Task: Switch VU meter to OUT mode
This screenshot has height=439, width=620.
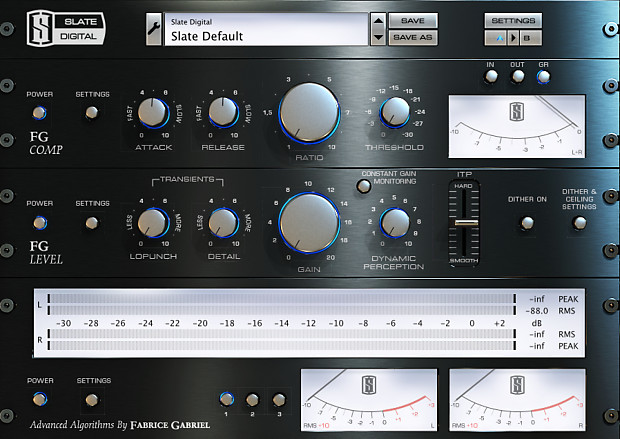Action: [x=518, y=76]
